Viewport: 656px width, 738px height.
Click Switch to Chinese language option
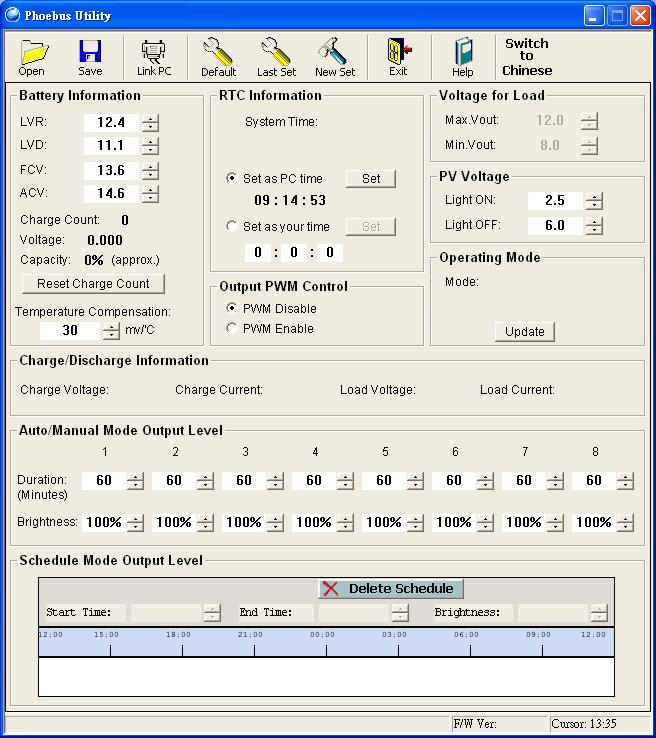pyautogui.click(x=527, y=57)
